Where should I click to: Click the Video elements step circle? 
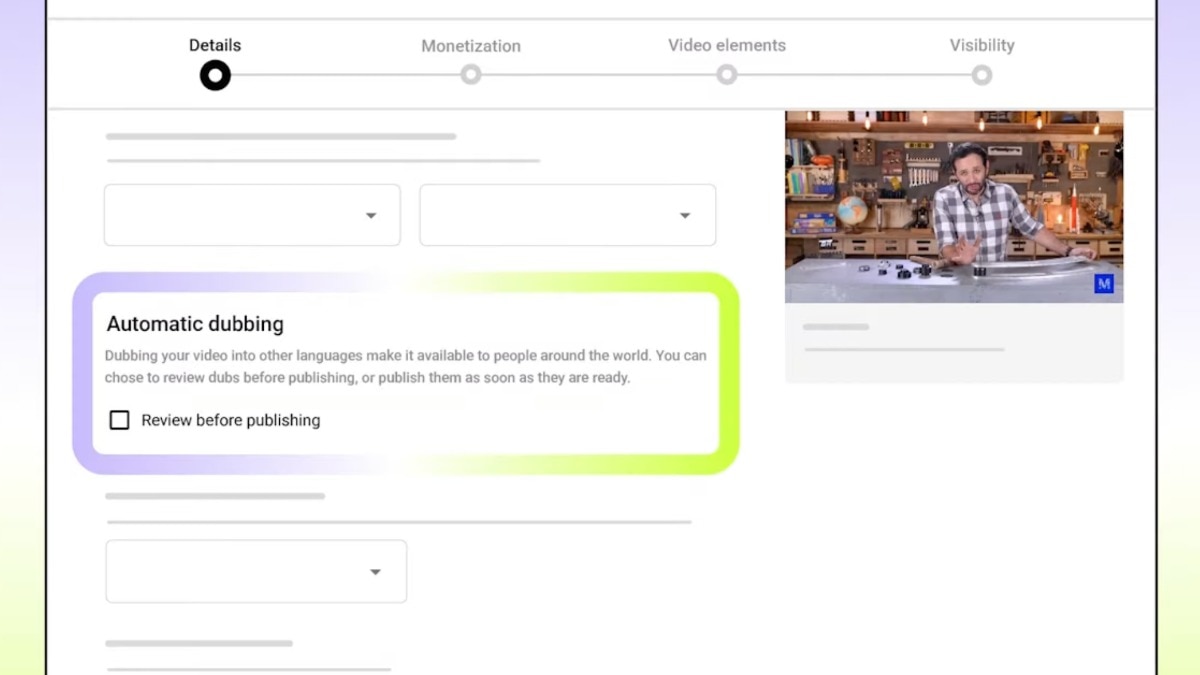[x=727, y=75]
